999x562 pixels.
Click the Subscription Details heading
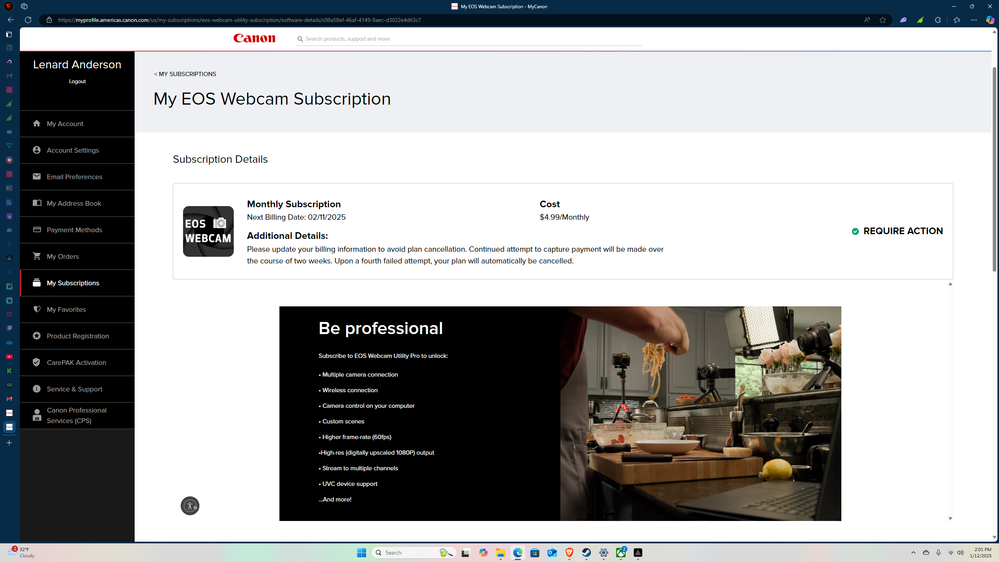tap(220, 159)
